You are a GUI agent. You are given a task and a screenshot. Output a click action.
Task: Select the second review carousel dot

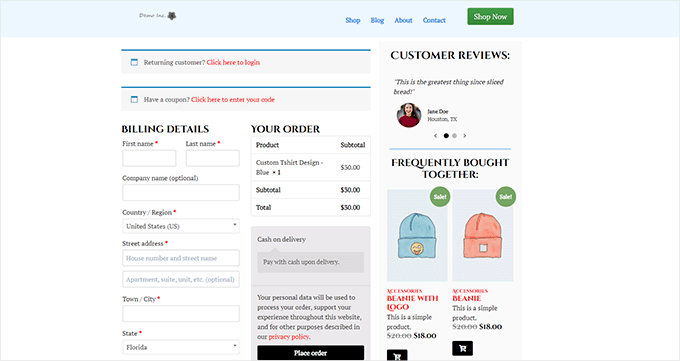coord(454,136)
